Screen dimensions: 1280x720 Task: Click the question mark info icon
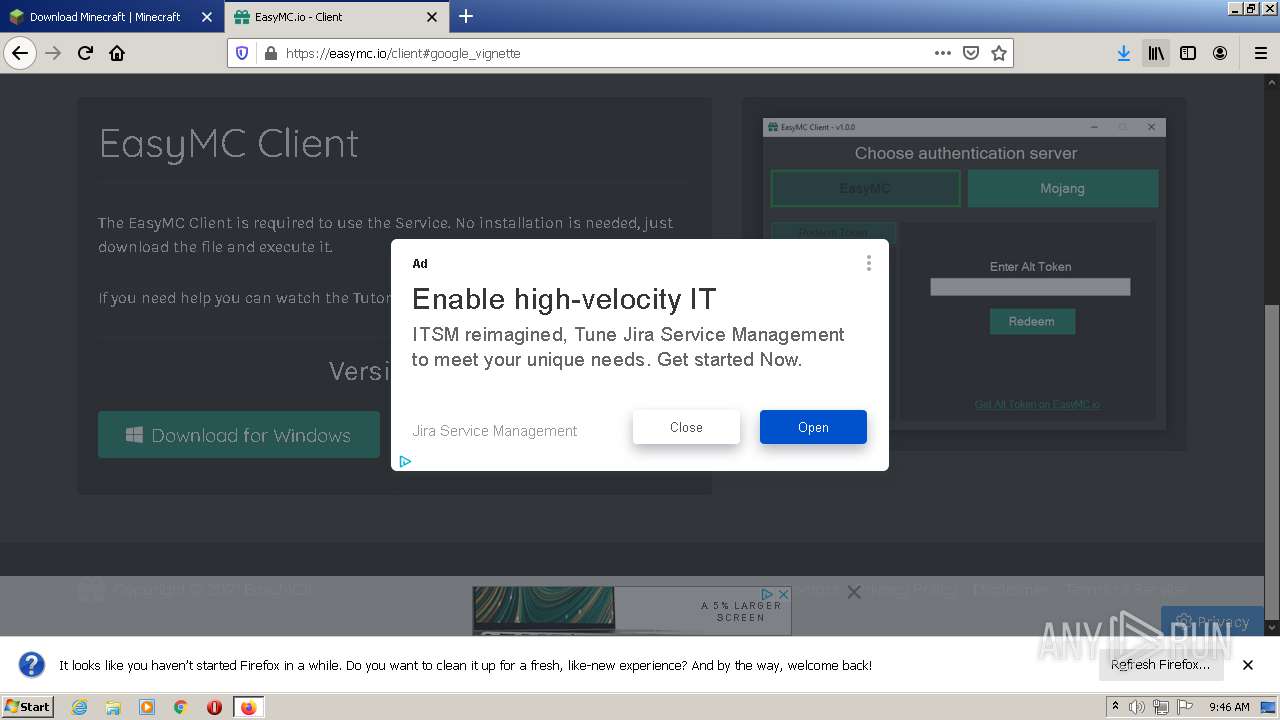click(32, 664)
